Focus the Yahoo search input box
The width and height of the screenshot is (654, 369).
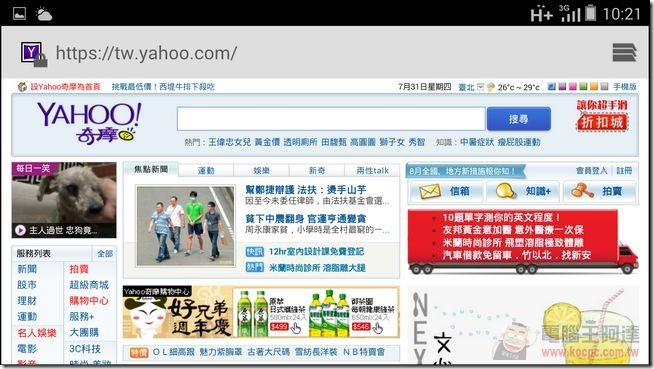click(x=331, y=119)
